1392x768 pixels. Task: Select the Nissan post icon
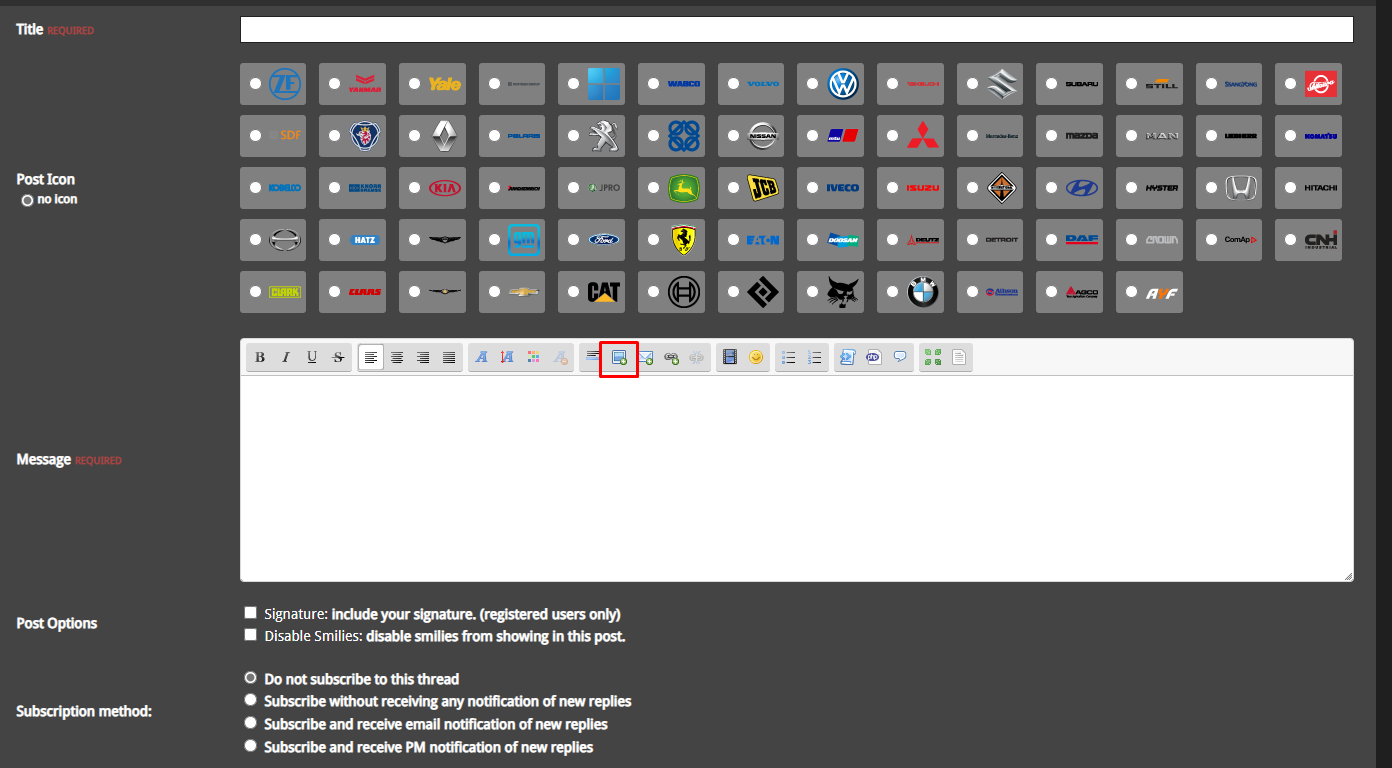pyautogui.click(x=733, y=136)
